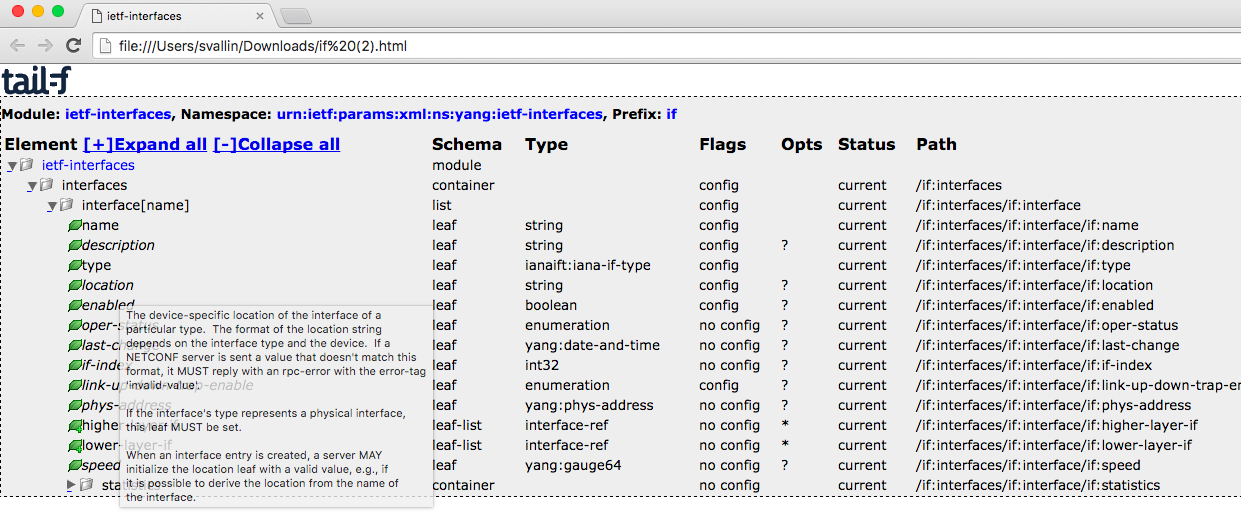1241x516 pixels.
Task: Click the leaf-list icon for higher-layer-if
Action: (x=74, y=426)
